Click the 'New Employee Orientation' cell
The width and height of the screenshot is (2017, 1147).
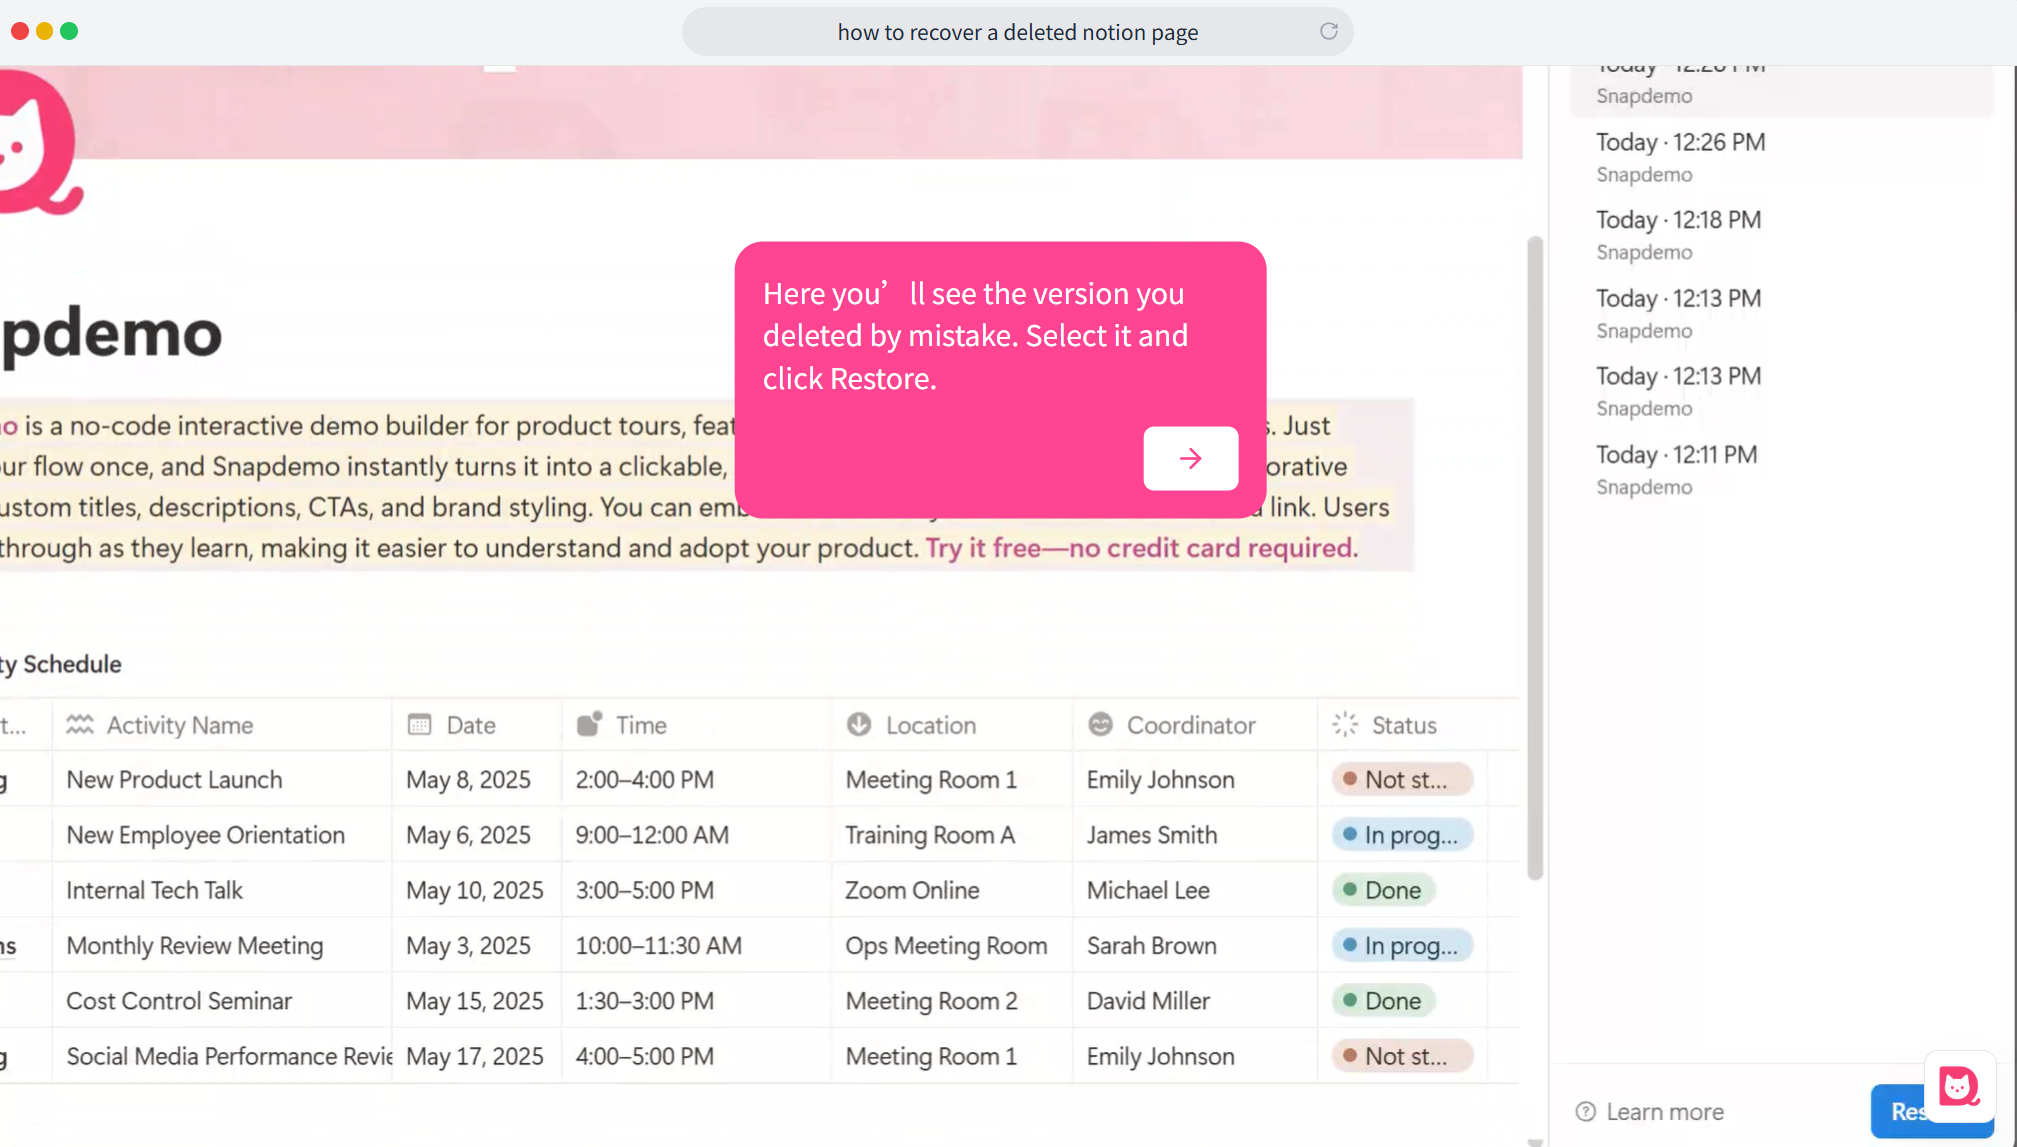[222, 835]
